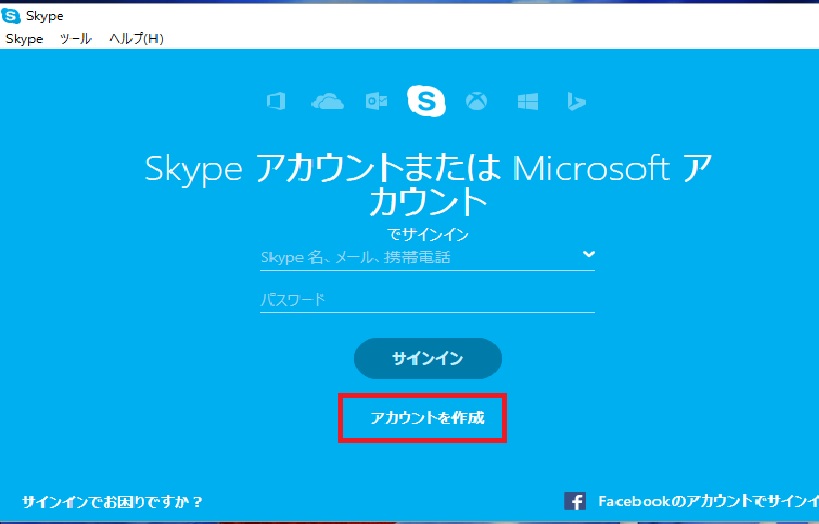The image size is (819, 524).
Task: Click the large Skype logo icon
Action: (x=426, y=100)
